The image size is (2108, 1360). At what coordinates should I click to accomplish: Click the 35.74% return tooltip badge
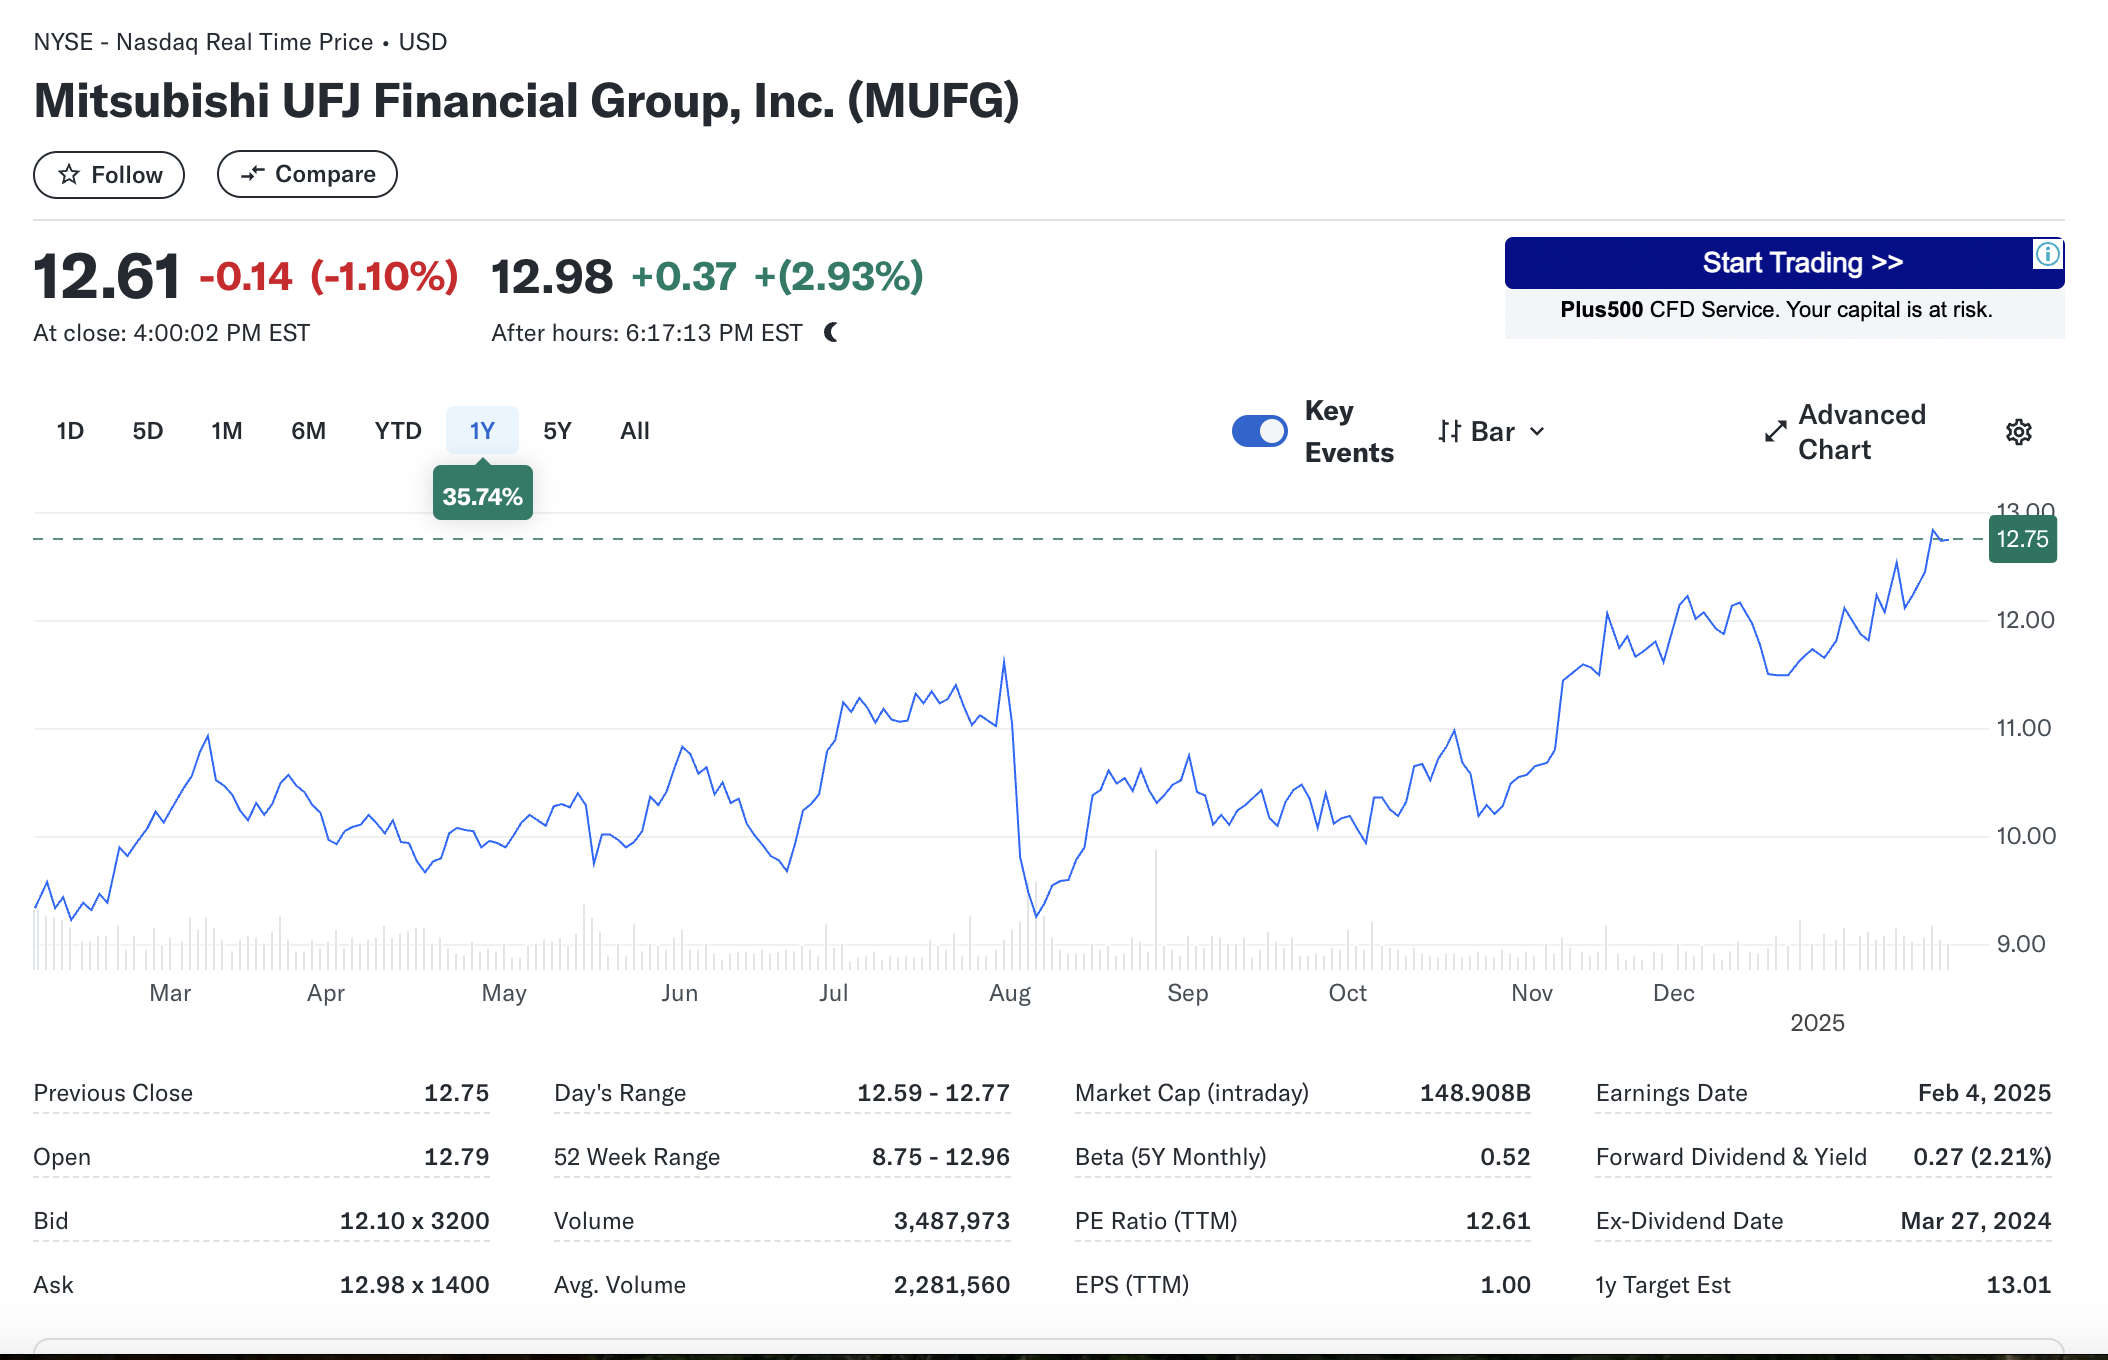point(482,495)
